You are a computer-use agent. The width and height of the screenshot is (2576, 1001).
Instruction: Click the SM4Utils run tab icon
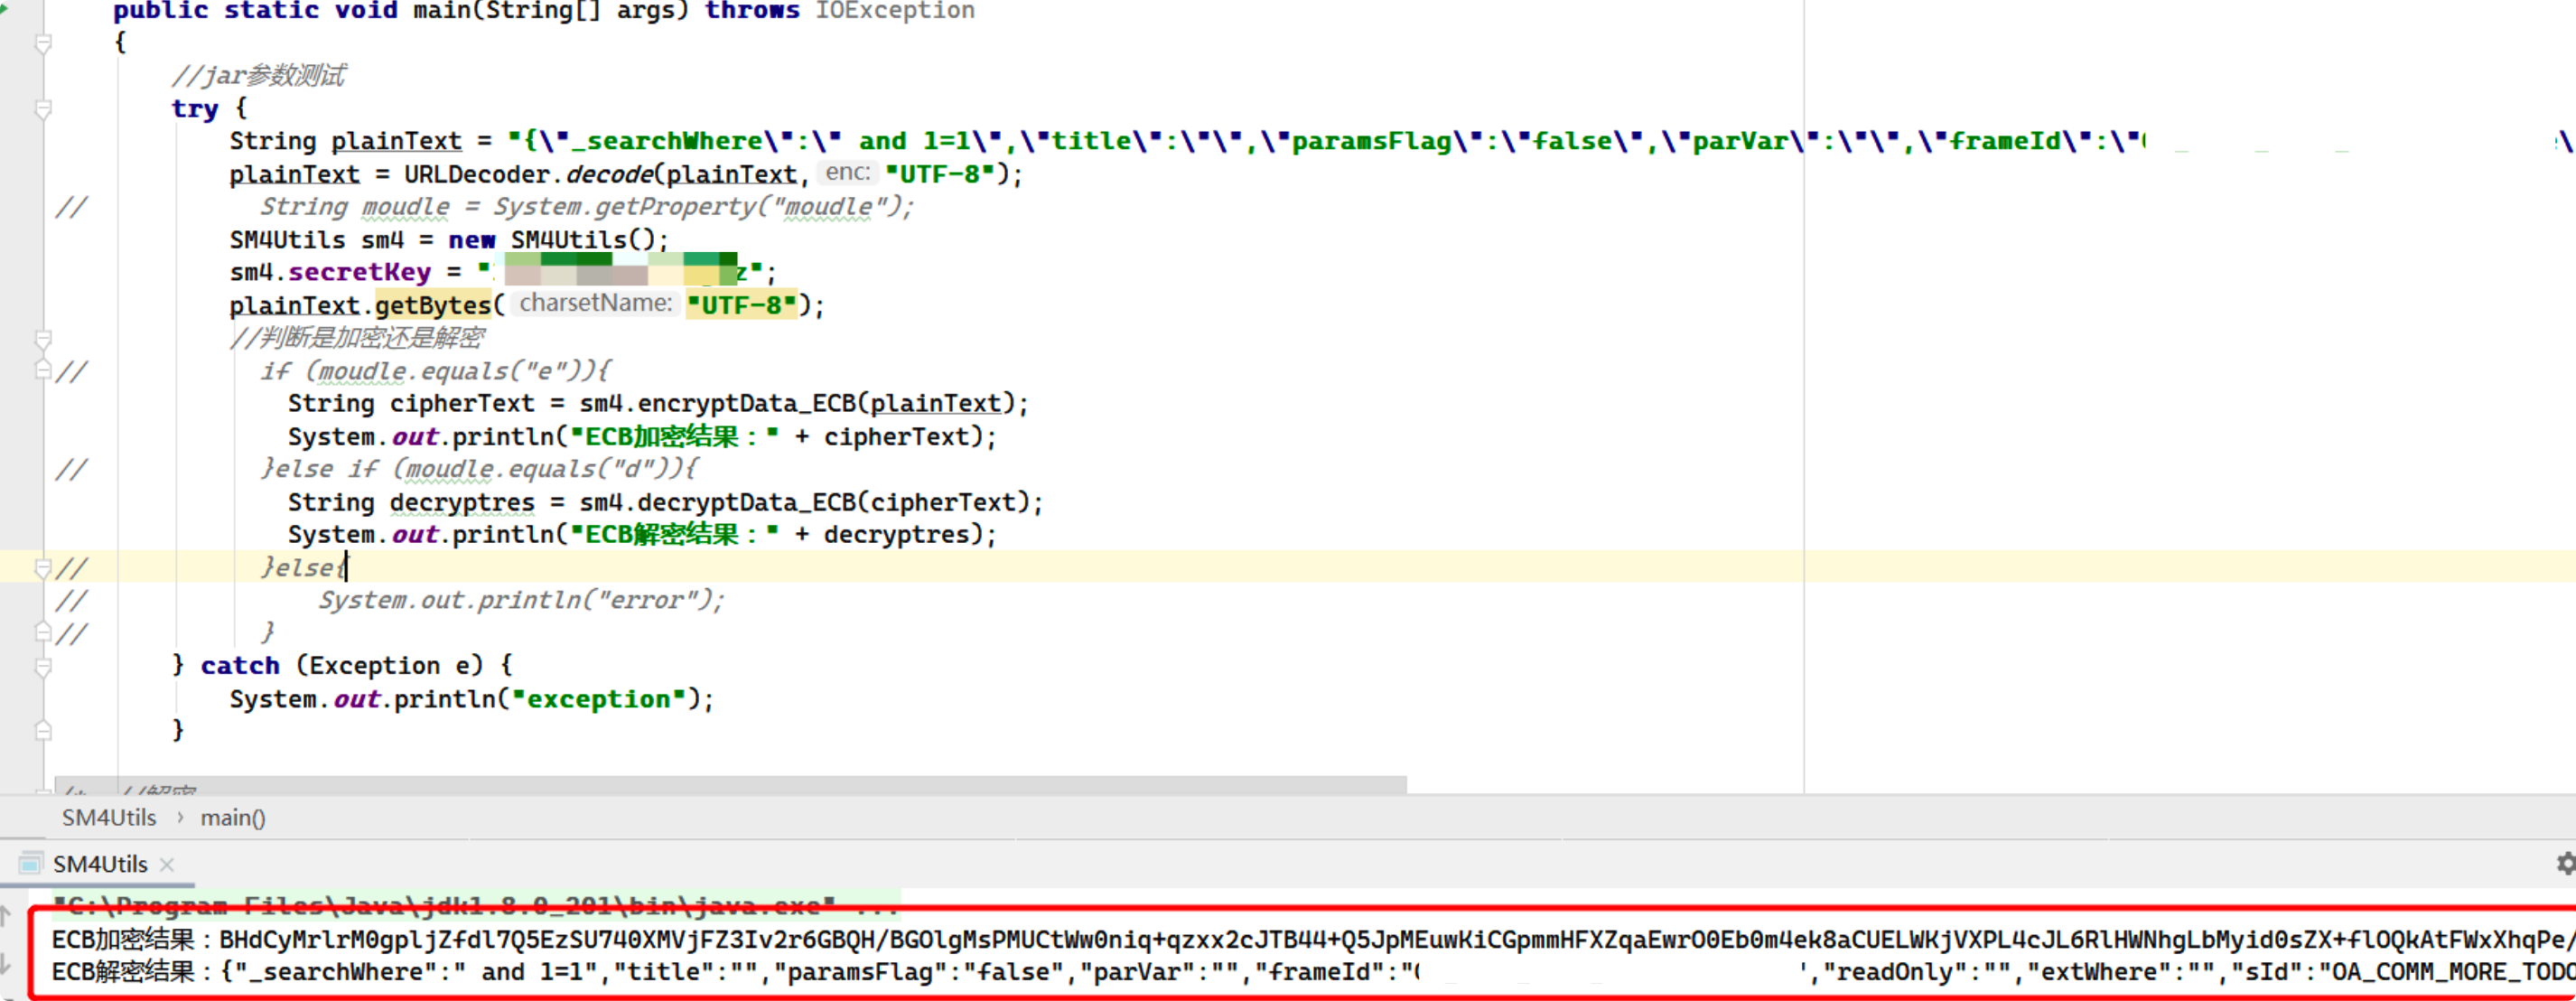(x=31, y=864)
